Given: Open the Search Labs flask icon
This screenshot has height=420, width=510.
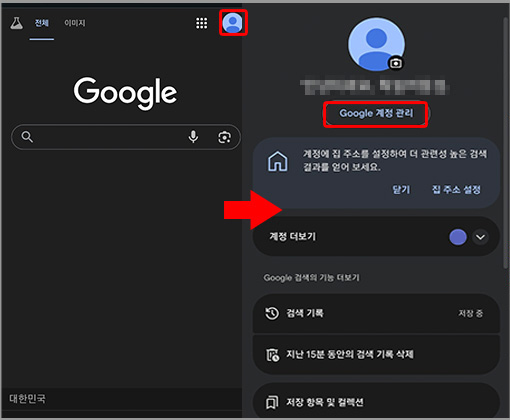Looking at the screenshot, I should [16, 23].
